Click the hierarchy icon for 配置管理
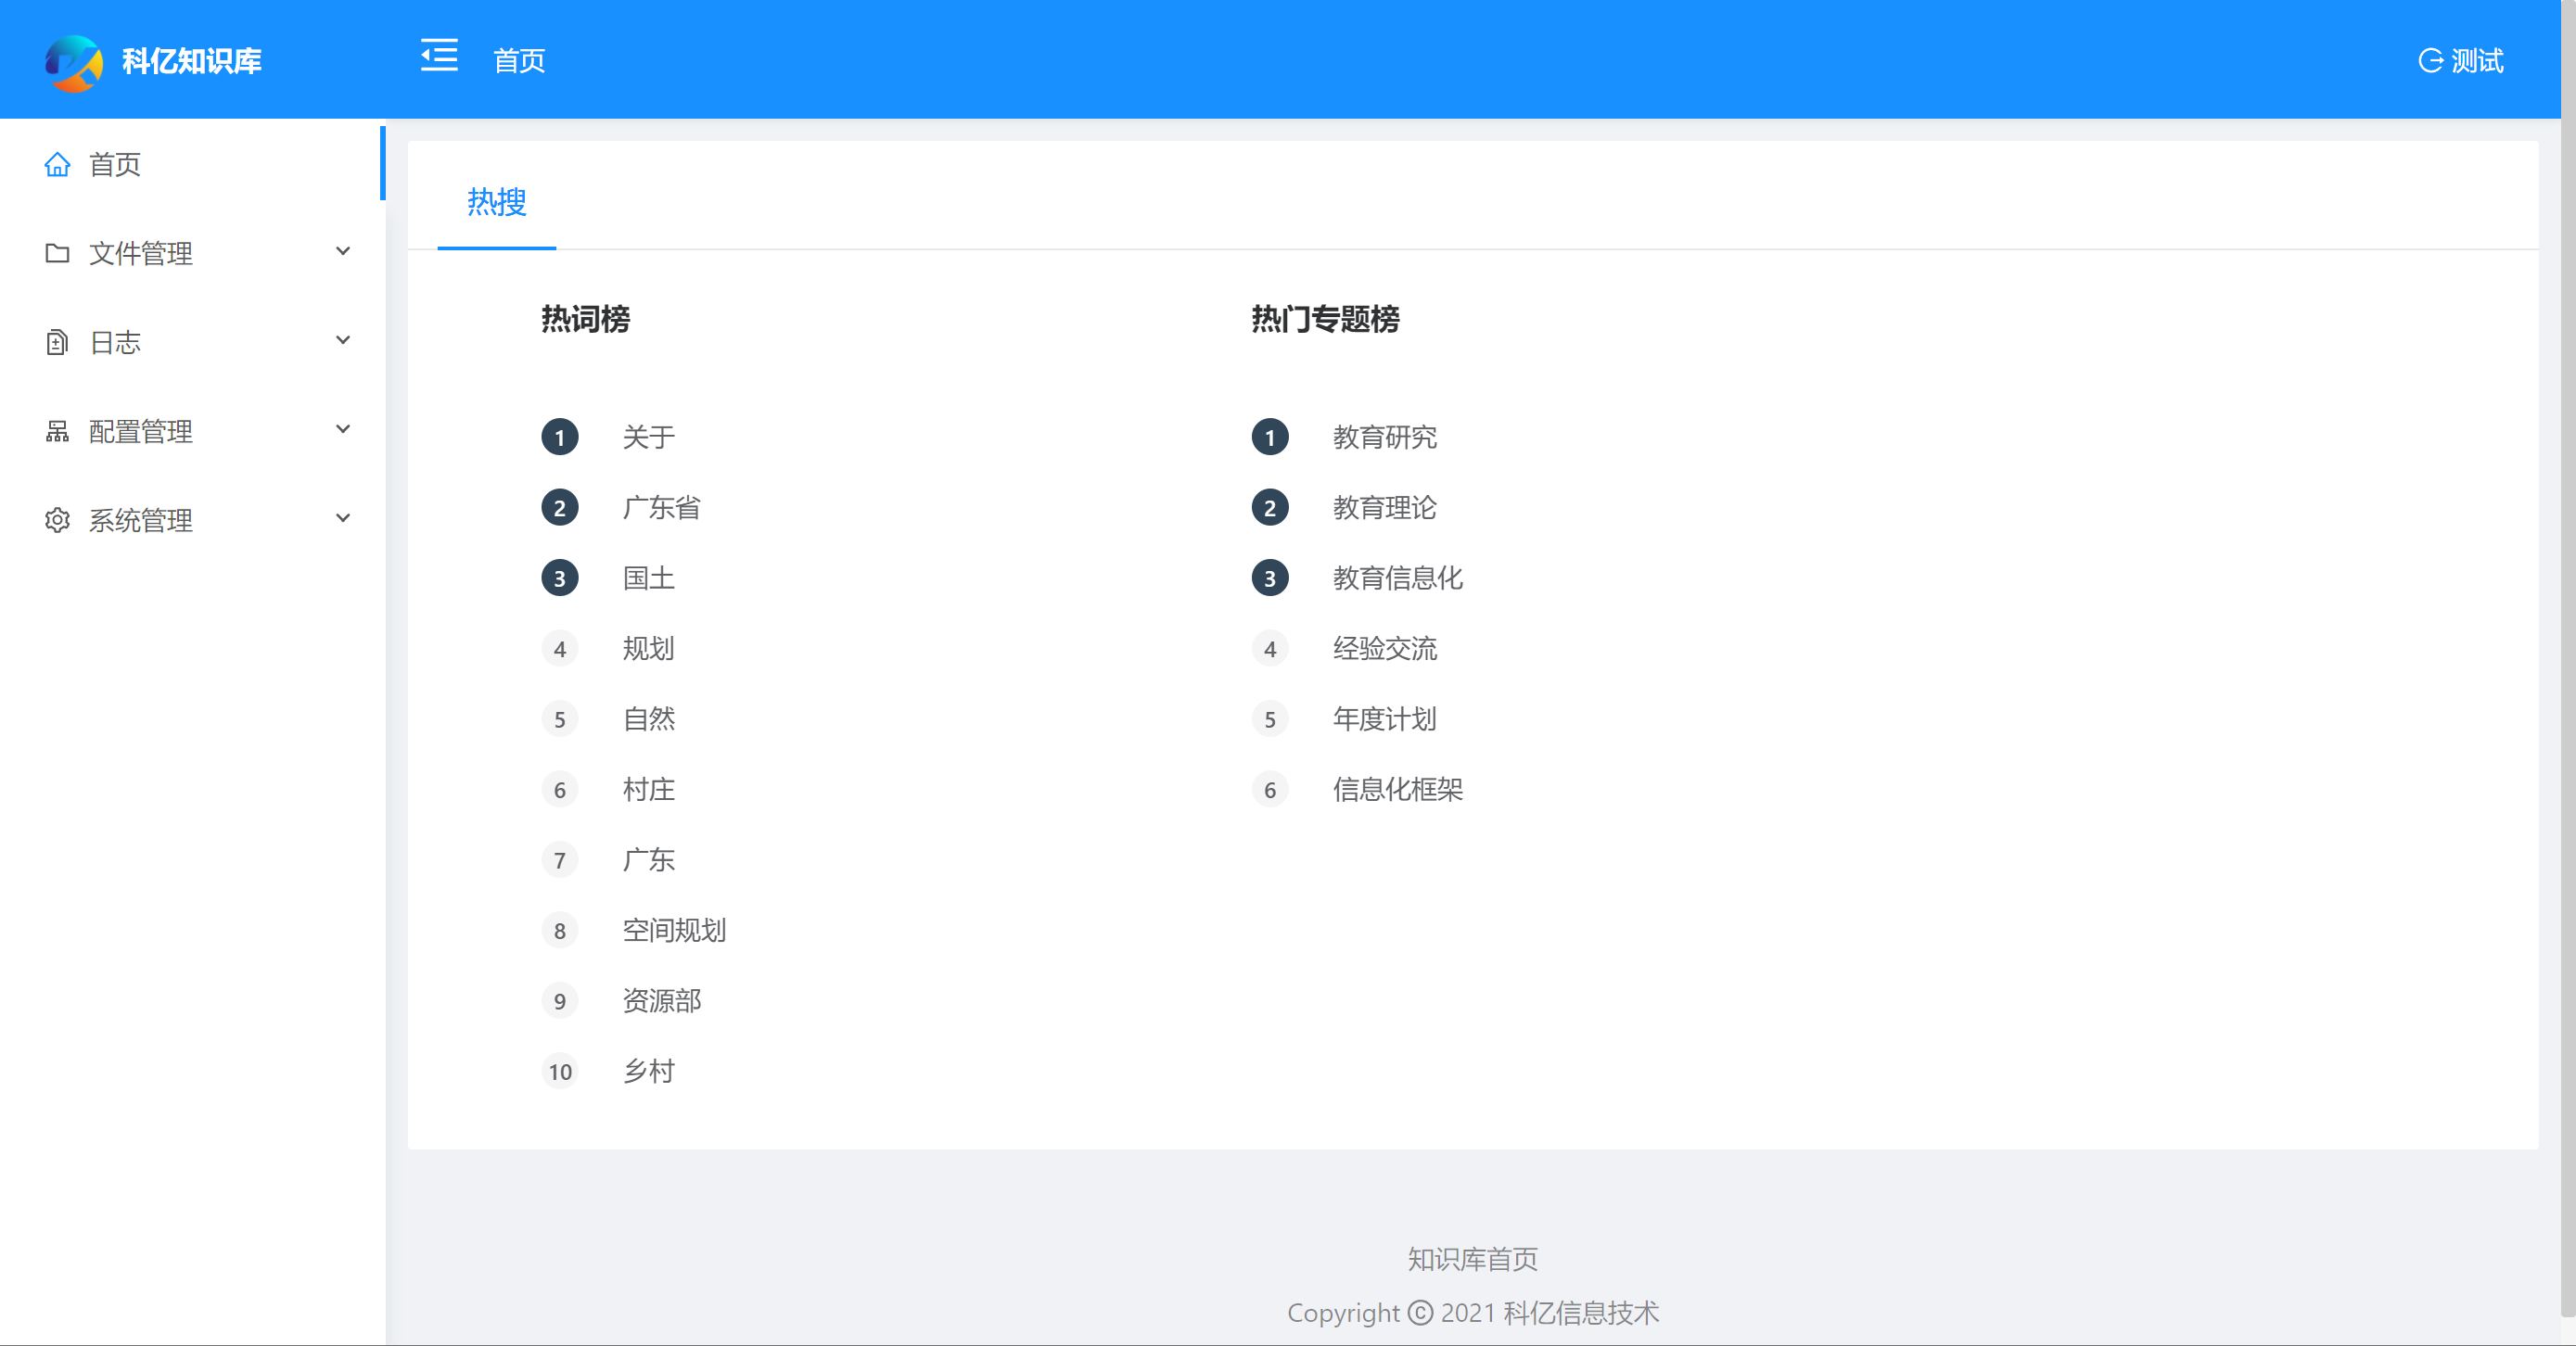2576x1346 pixels. [57, 431]
